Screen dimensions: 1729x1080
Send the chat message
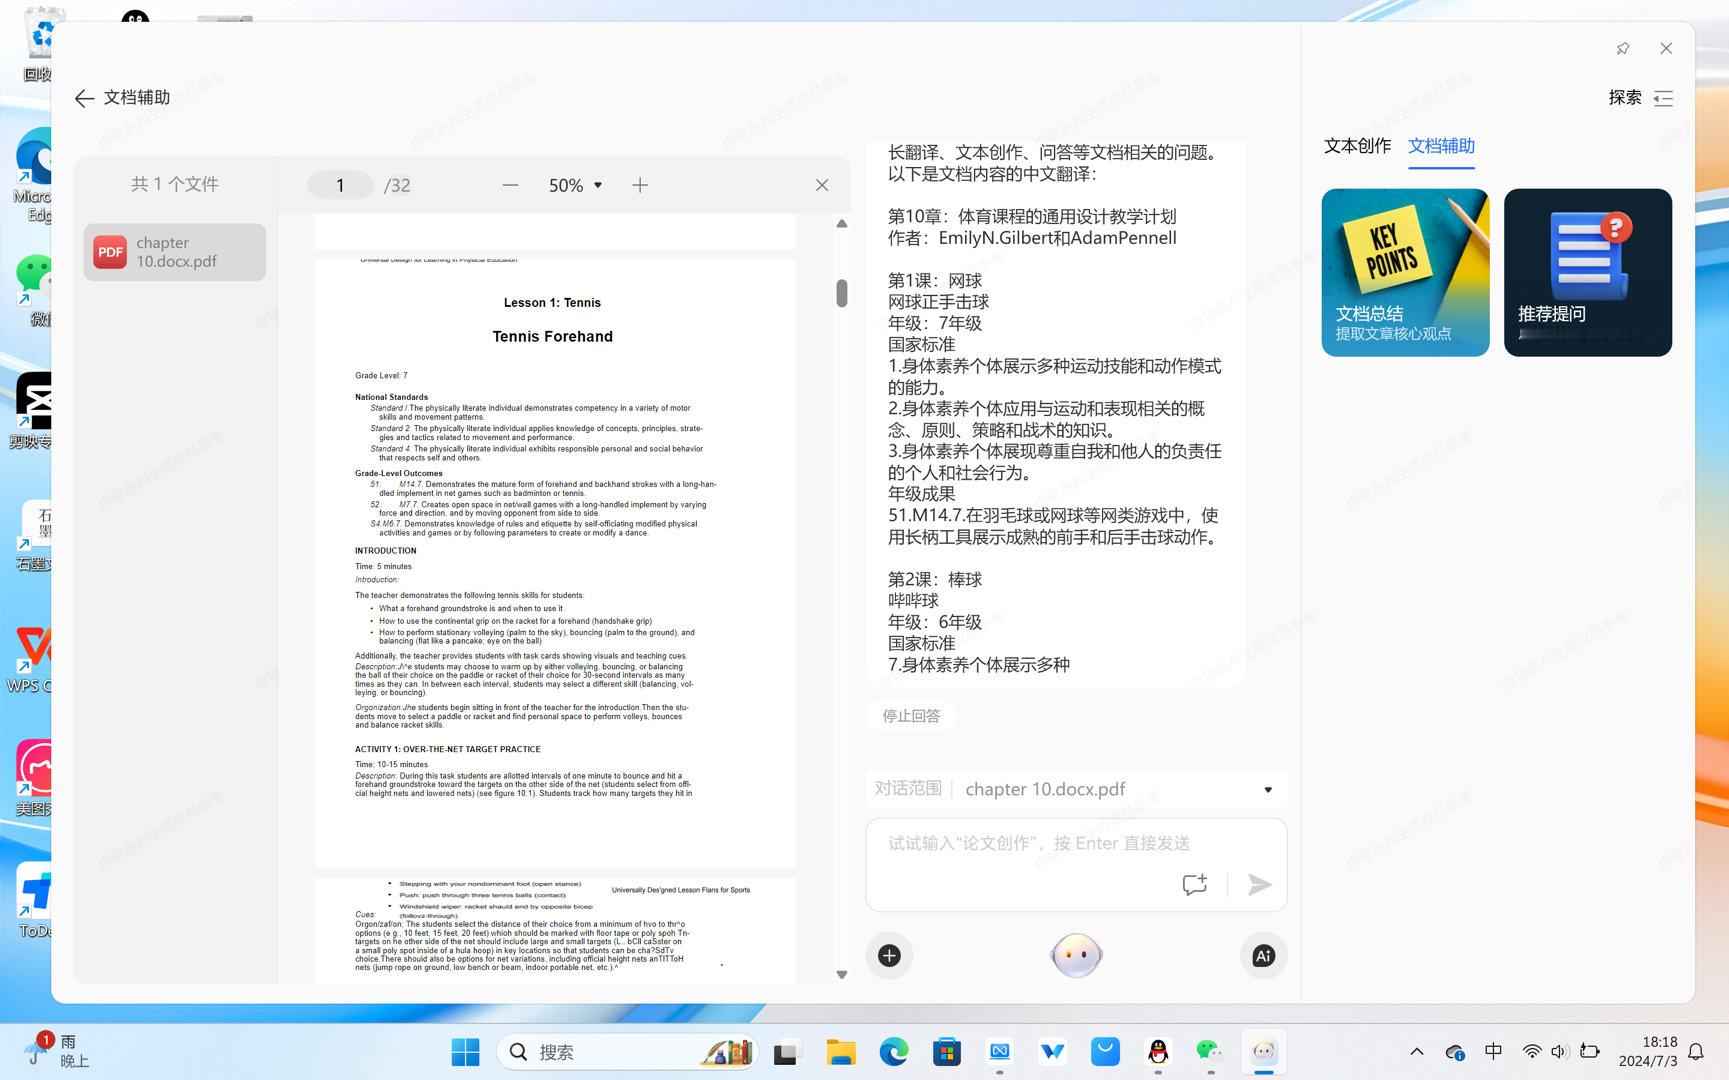(1259, 884)
